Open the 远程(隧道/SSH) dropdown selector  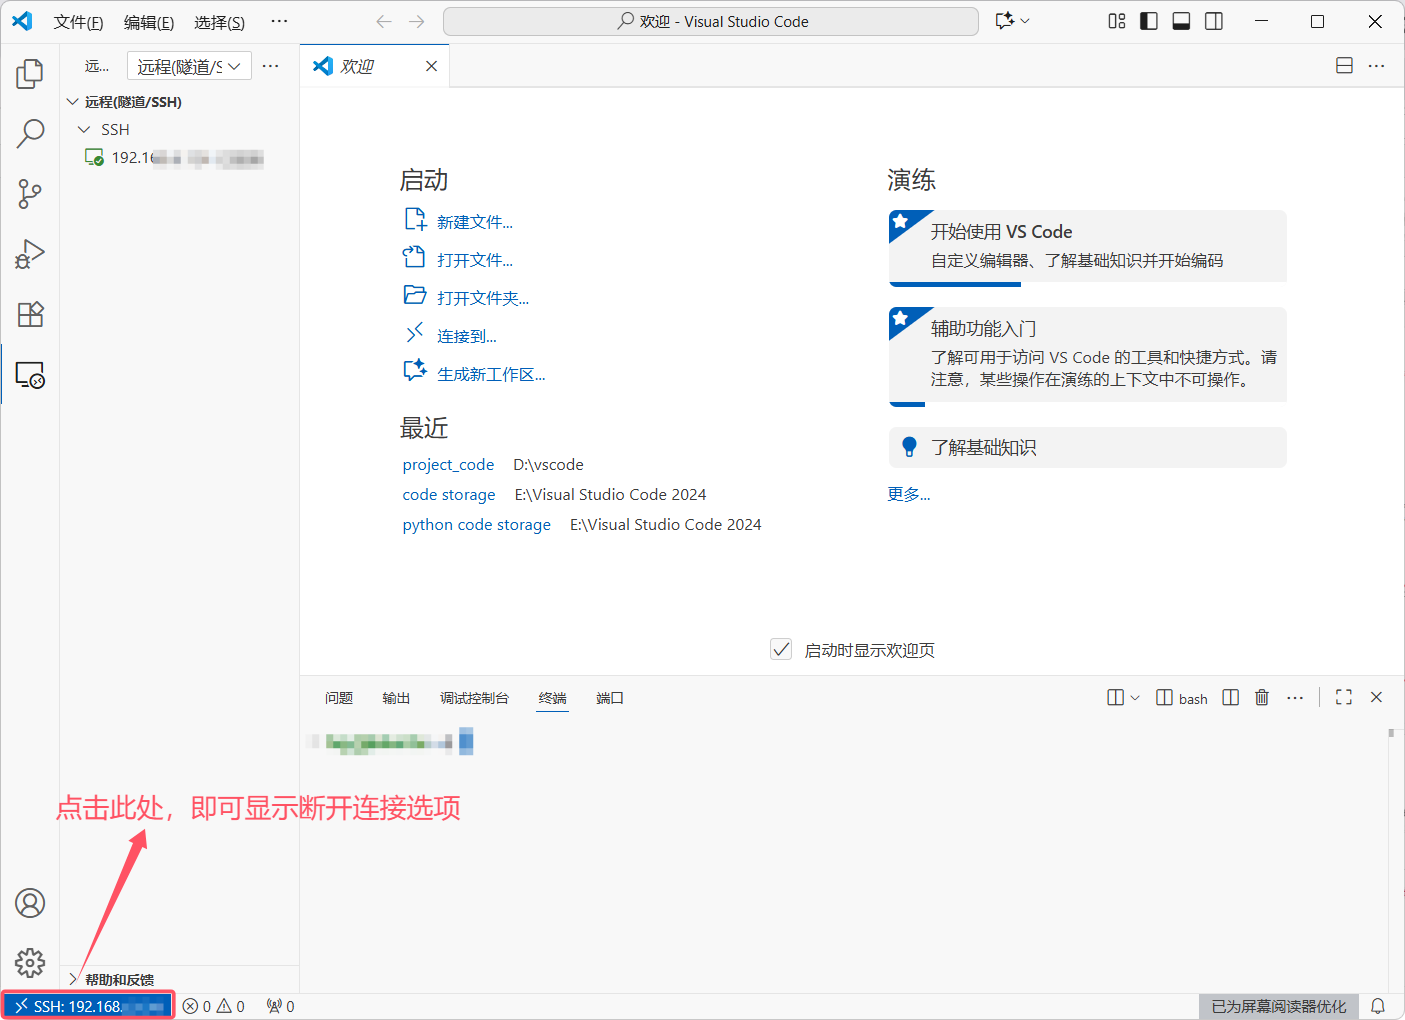point(189,66)
